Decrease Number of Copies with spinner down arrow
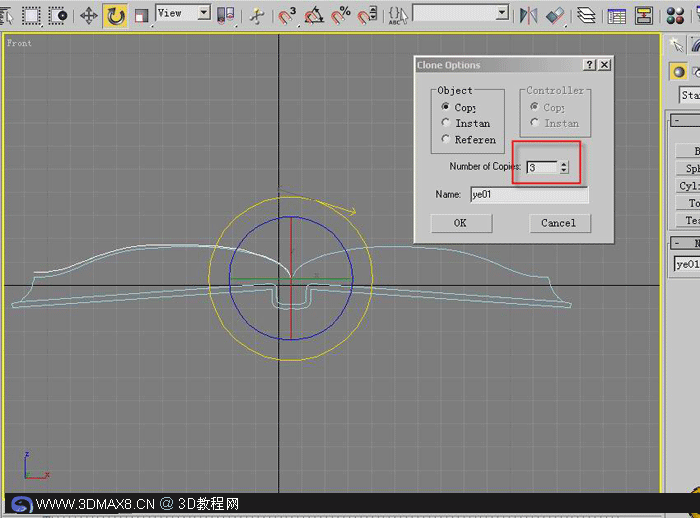 [564, 171]
